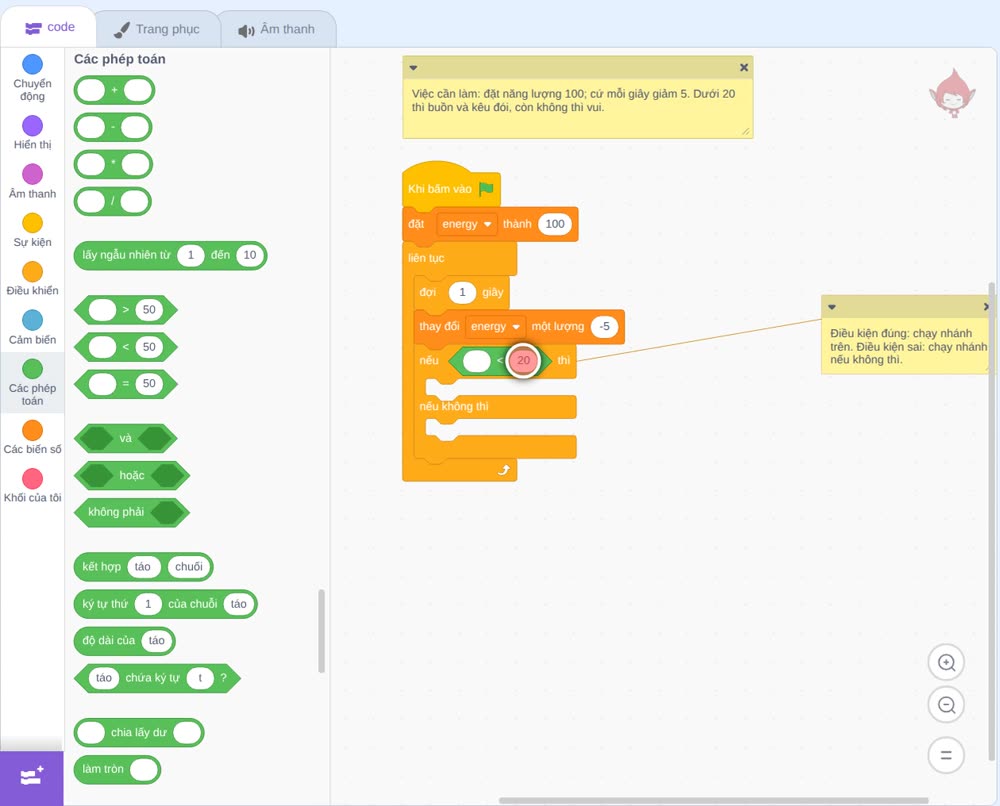Select the Hiển thị category circle
1000x806 pixels.
(x=33, y=126)
